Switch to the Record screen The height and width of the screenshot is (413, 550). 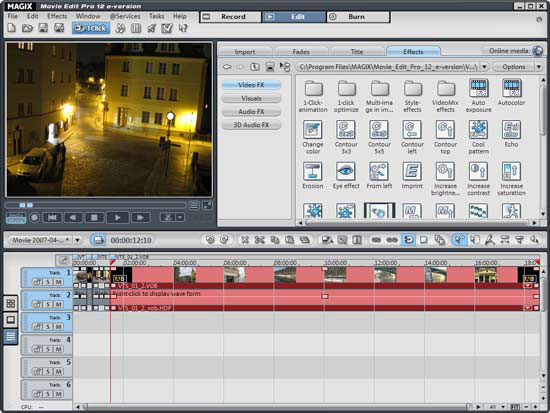(231, 17)
